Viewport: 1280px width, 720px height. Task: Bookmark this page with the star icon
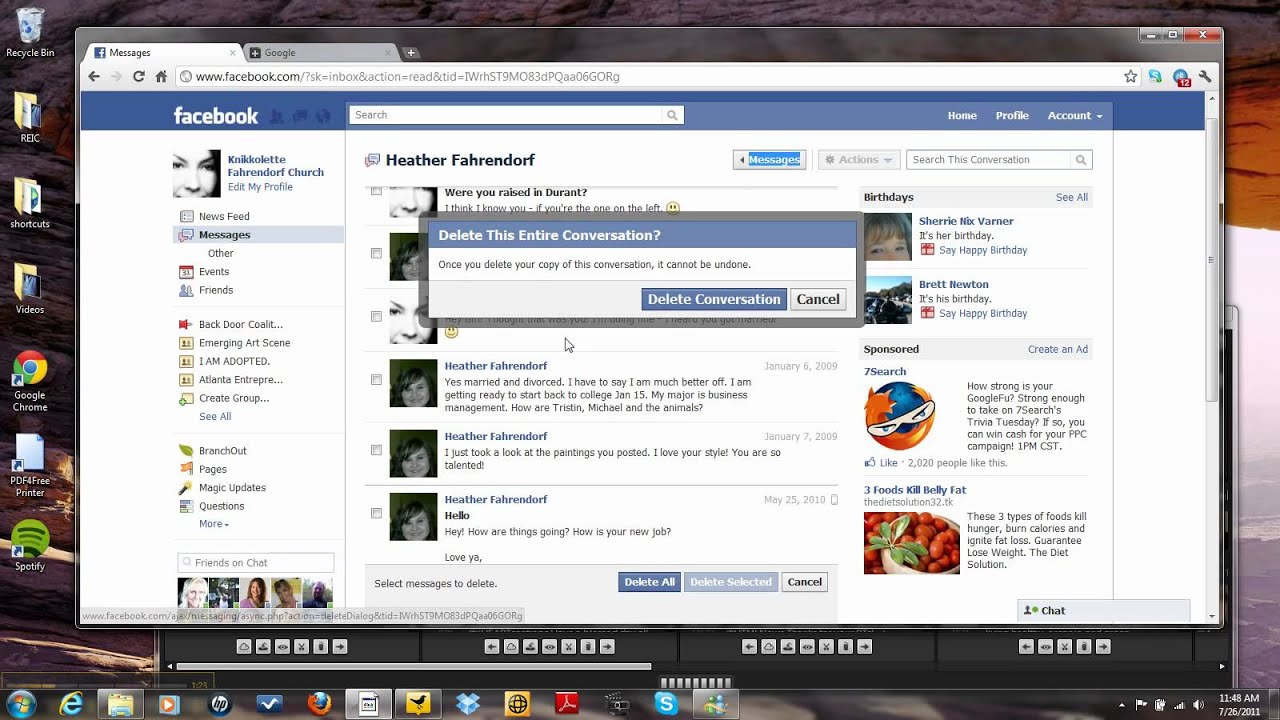point(1130,76)
